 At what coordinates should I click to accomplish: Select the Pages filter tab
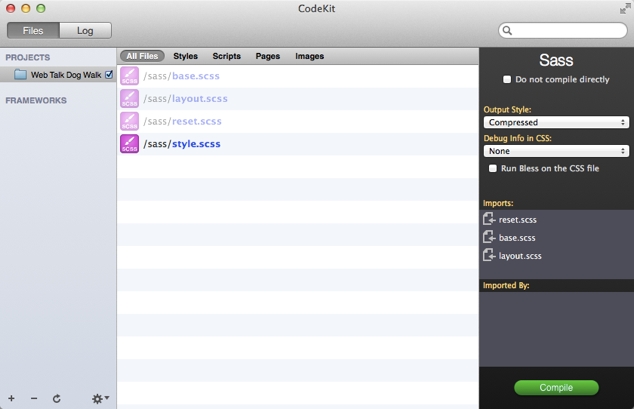point(268,56)
